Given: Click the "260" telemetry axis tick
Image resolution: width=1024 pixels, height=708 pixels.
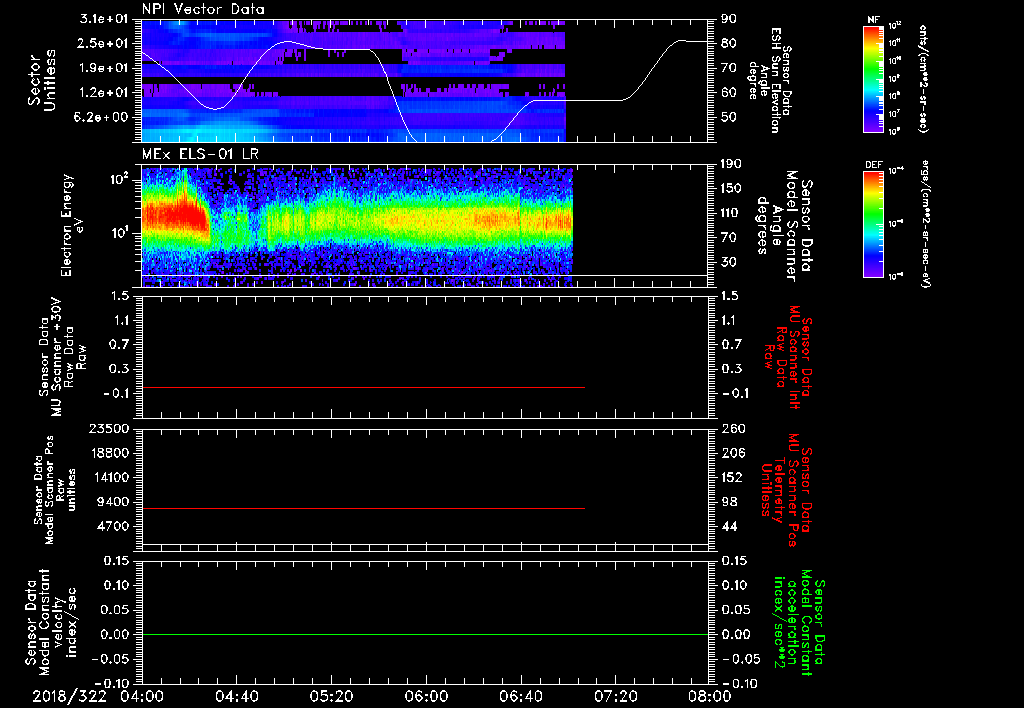Looking at the screenshot, I should point(733,428).
